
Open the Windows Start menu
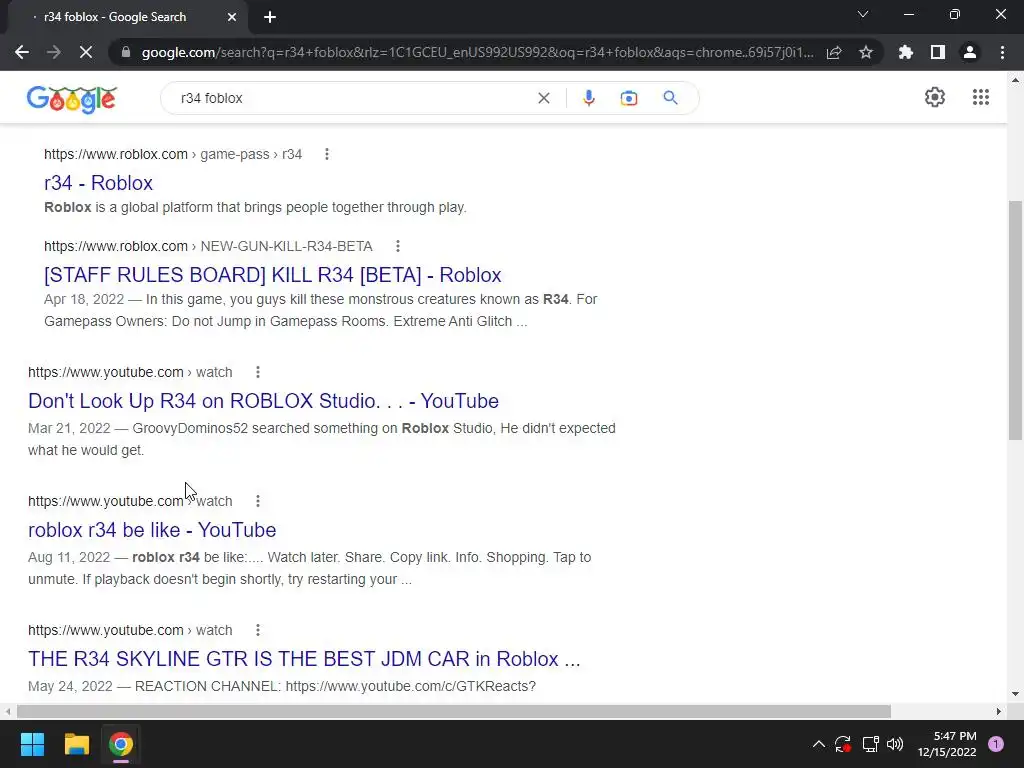pos(32,744)
